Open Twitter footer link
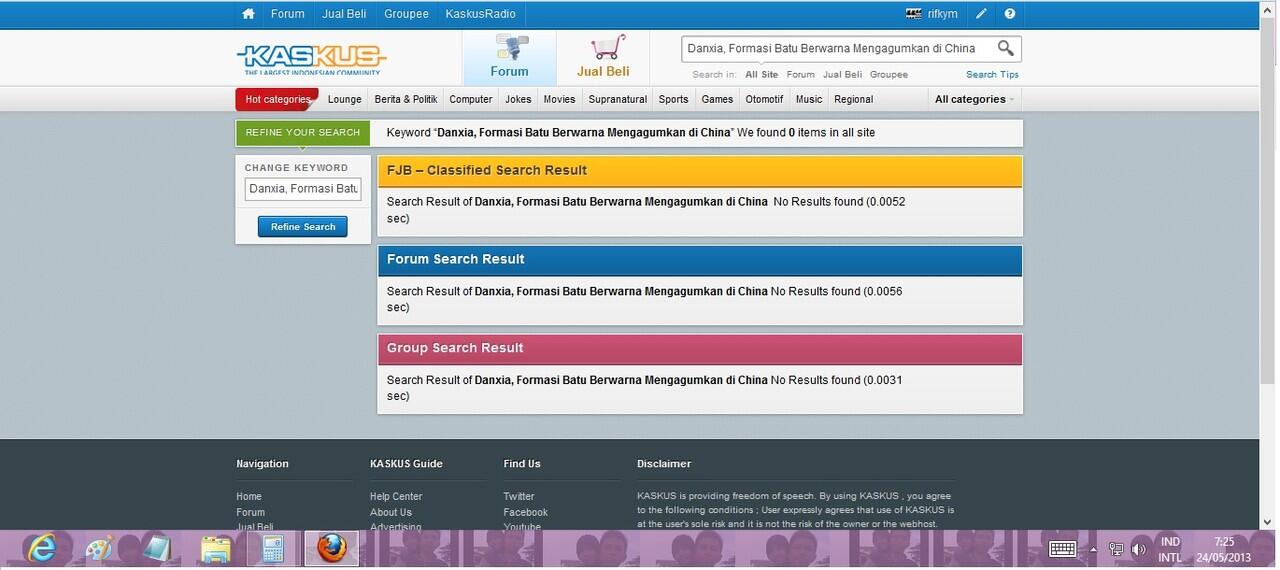The width and height of the screenshot is (1280, 570). pos(519,496)
